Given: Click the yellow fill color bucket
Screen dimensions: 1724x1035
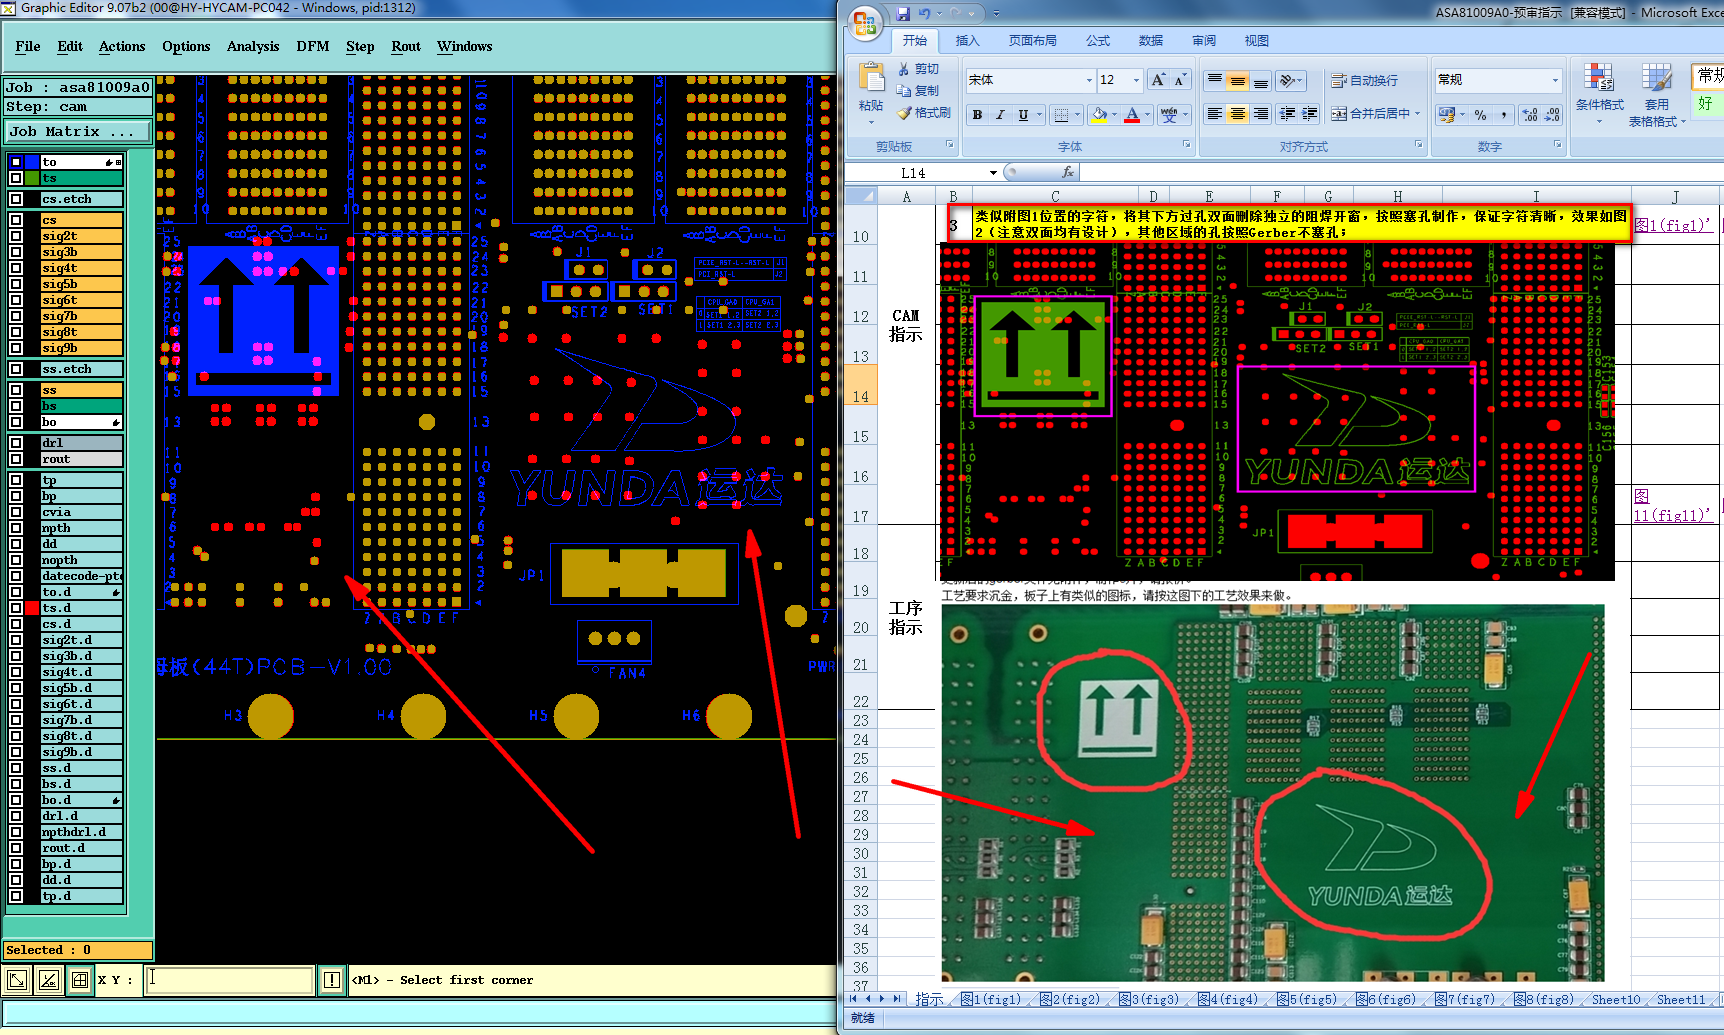Looking at the screenshot, I should click(1099, 114).
